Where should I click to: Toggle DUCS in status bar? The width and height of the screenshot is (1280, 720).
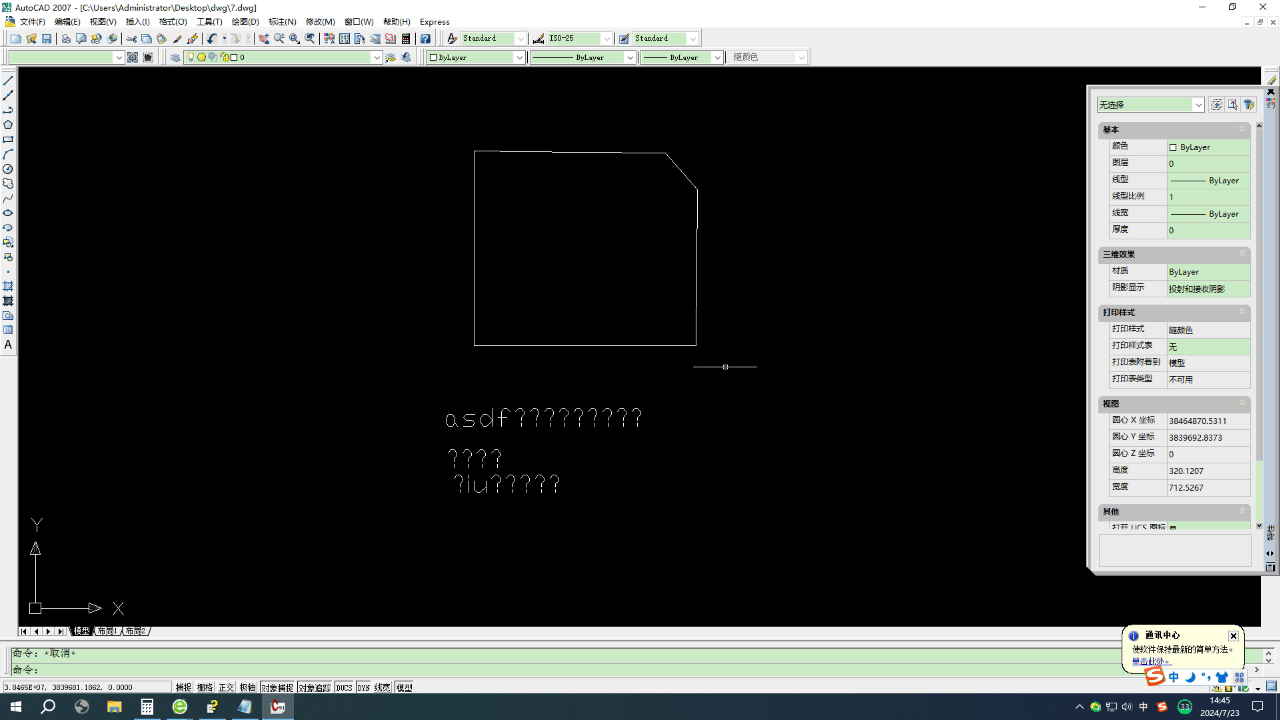[344, 688]
